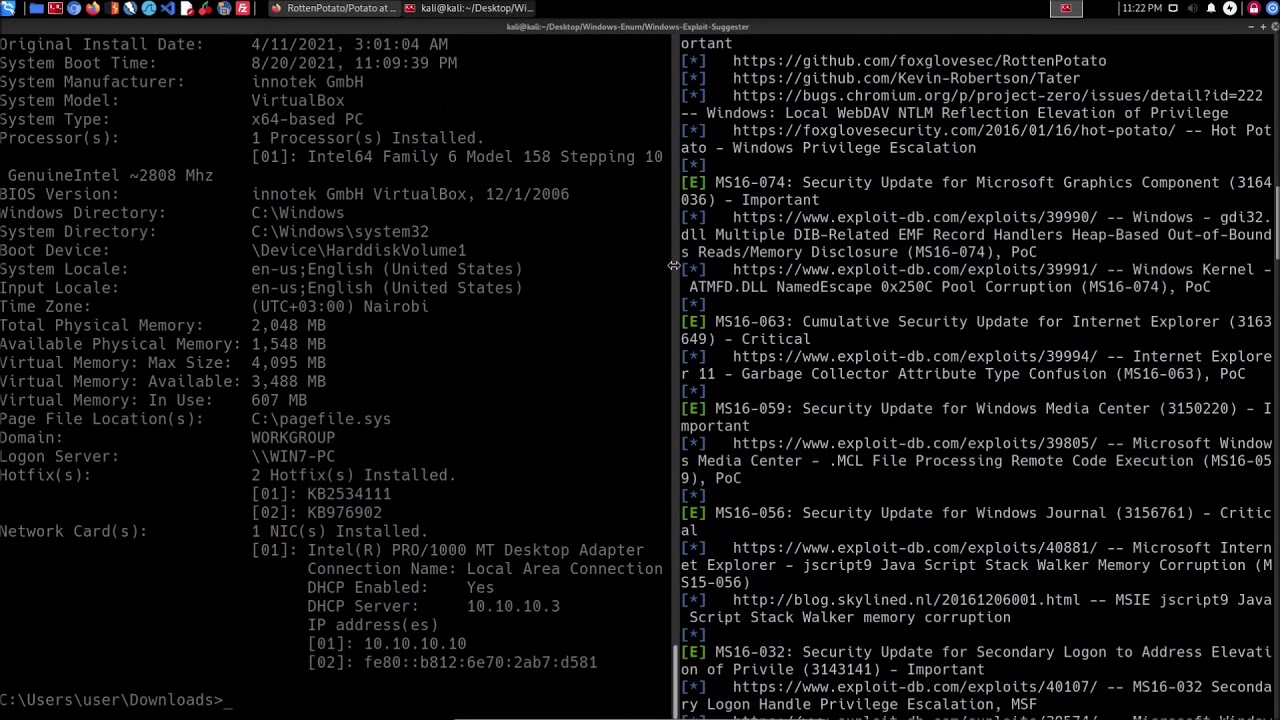Open the power manager lightning icon
This screenshot has height=720, width=1280.
pyautogui.click(x=1230, y=8)
